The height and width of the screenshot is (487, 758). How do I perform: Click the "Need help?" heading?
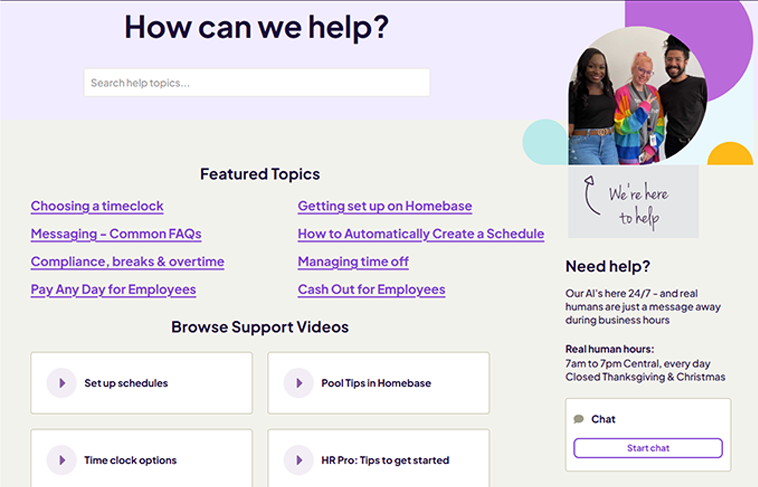point(608,266)
